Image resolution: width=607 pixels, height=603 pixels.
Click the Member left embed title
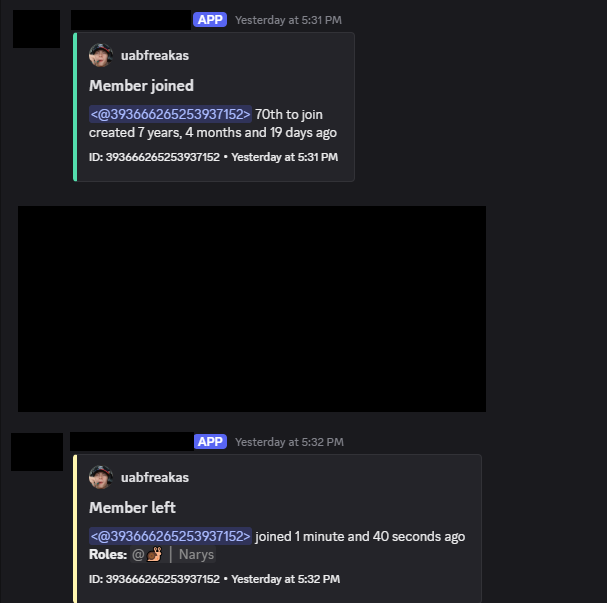(x=132, y=507)
